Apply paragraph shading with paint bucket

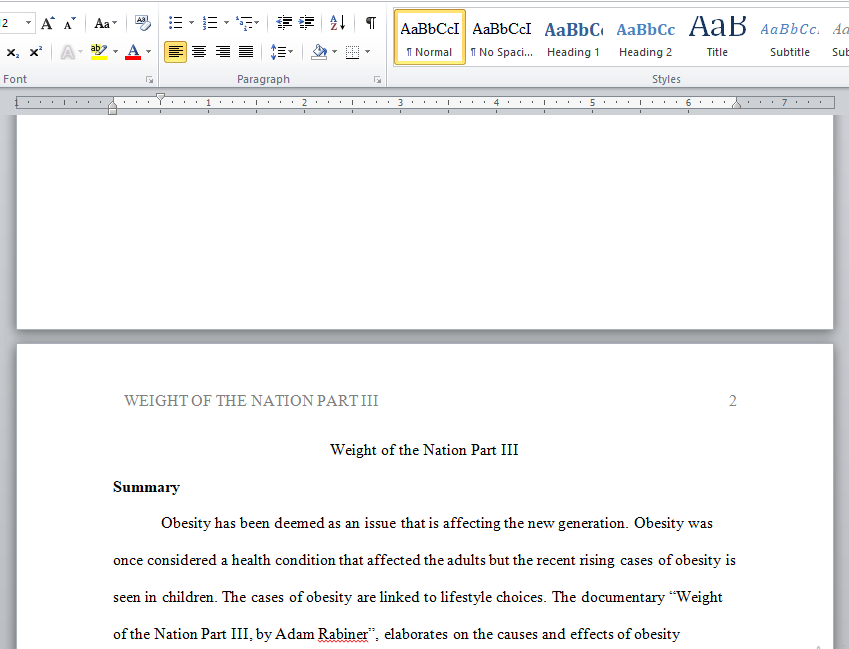319,52
